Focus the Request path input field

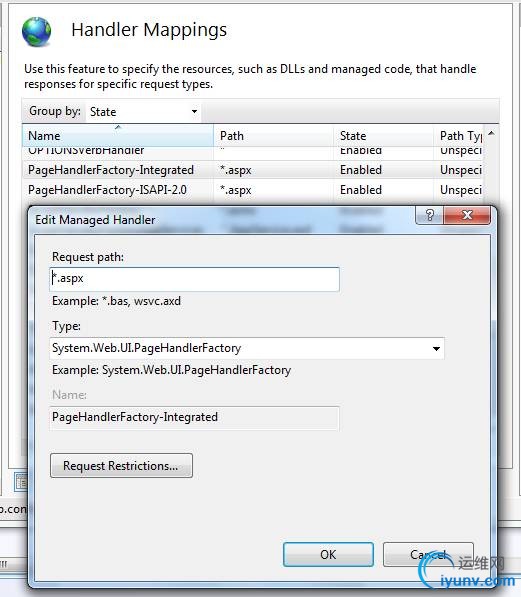point(195,279)
